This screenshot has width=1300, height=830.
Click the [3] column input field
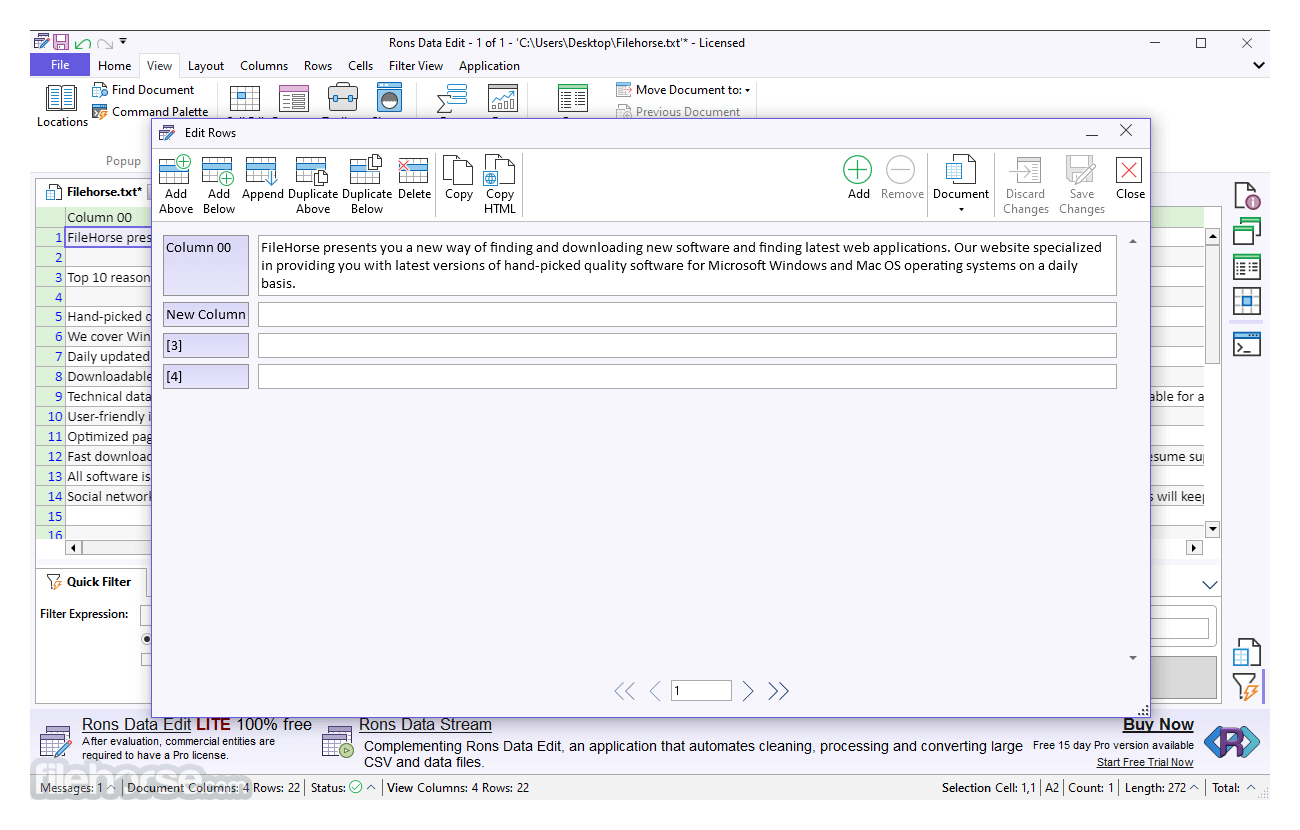click(687, 346)
